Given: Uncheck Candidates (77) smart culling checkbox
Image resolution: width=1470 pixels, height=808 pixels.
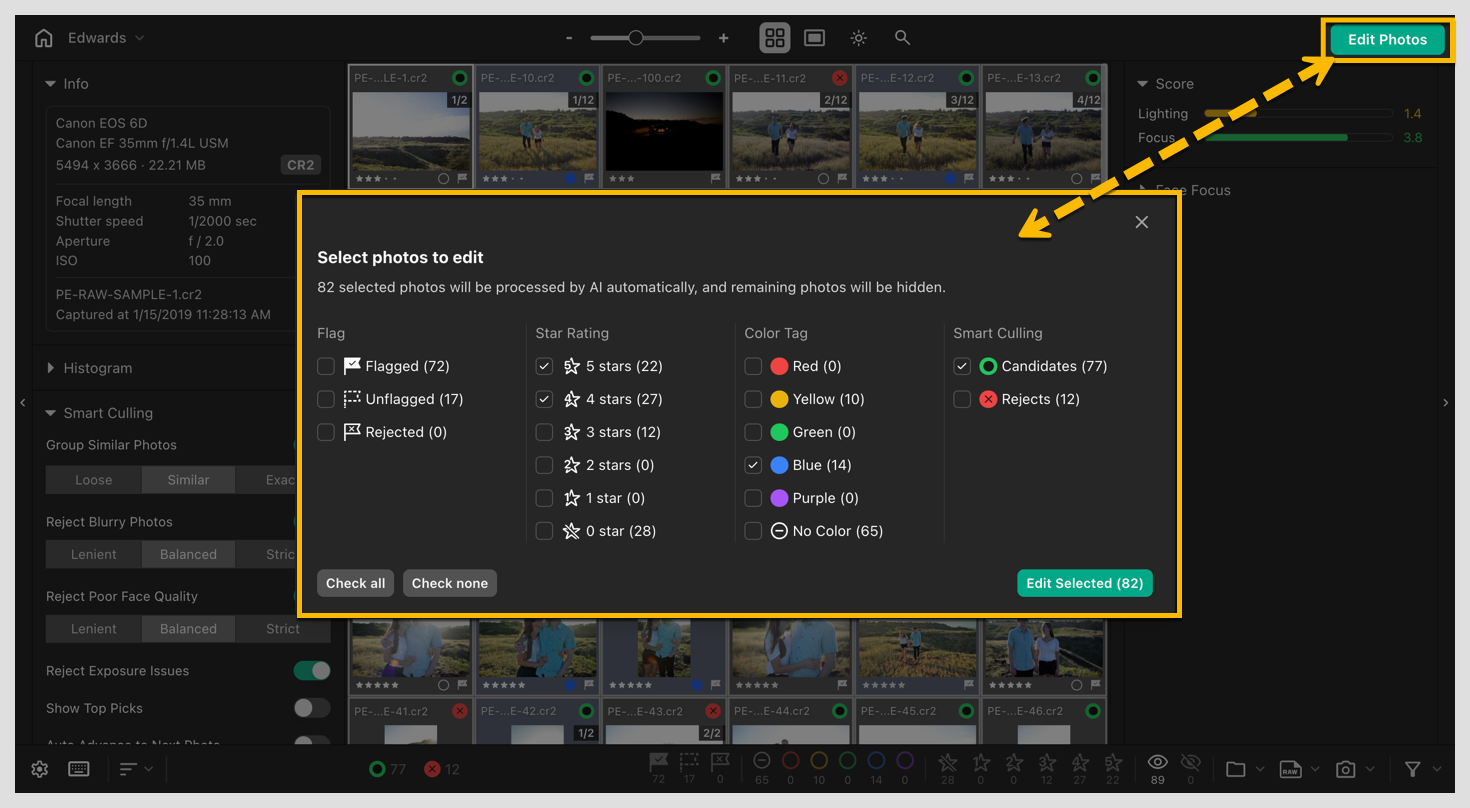Looking at the screenshot, I should [x=962, y=366].
